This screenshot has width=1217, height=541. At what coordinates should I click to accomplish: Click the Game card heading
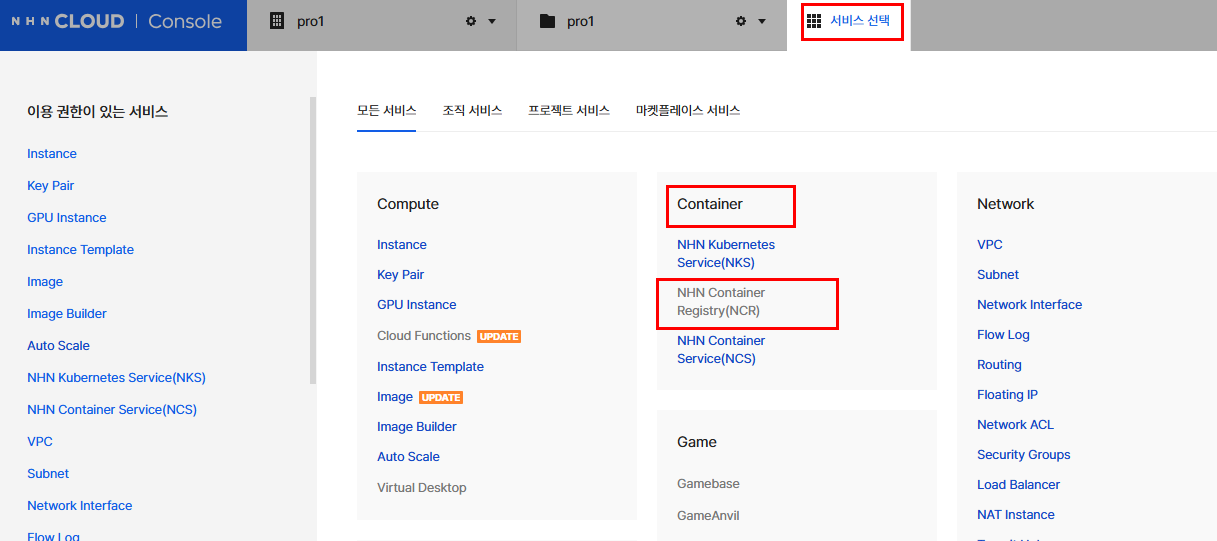pyautogui.click(x=697, y=442)
